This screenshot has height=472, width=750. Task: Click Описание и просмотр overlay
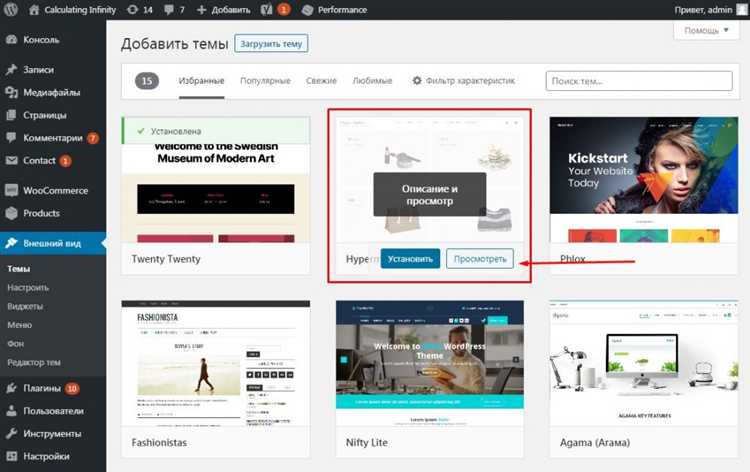pos(430,195)
